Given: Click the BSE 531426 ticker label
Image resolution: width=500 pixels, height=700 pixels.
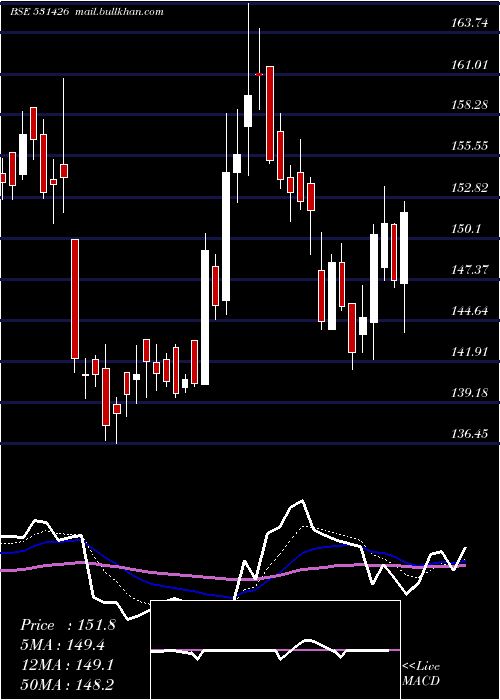Looking at the screenshot, I should point(40,12).
